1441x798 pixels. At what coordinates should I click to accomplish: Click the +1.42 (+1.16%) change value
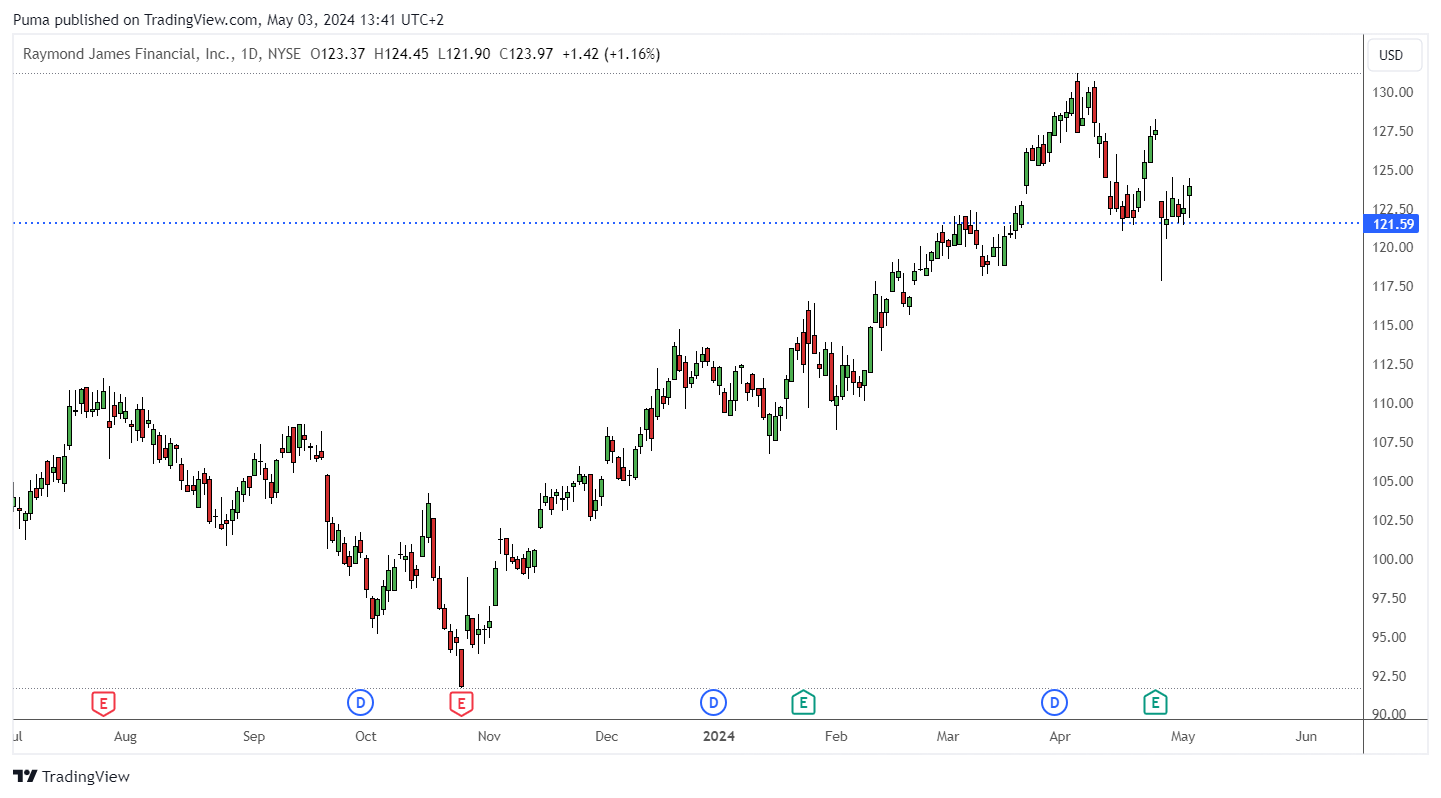pos(610,54)
